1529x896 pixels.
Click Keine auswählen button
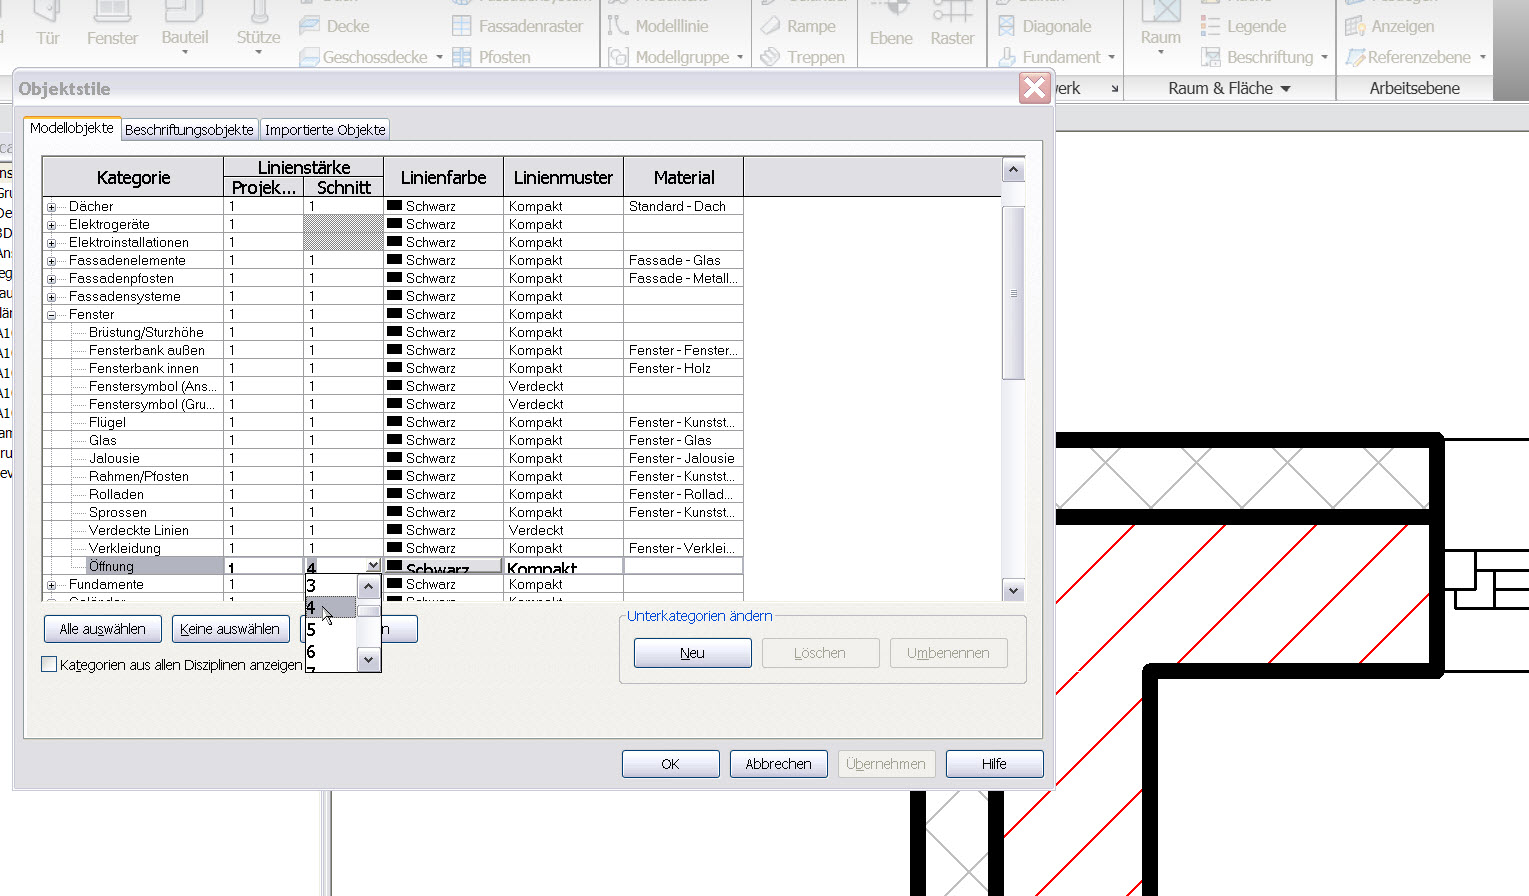tap(230, 629)
